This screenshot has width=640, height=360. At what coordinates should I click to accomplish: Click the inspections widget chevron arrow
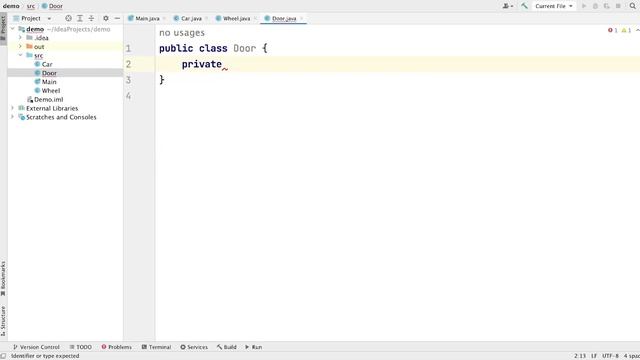pyautogui.click(x=637, y=30)
